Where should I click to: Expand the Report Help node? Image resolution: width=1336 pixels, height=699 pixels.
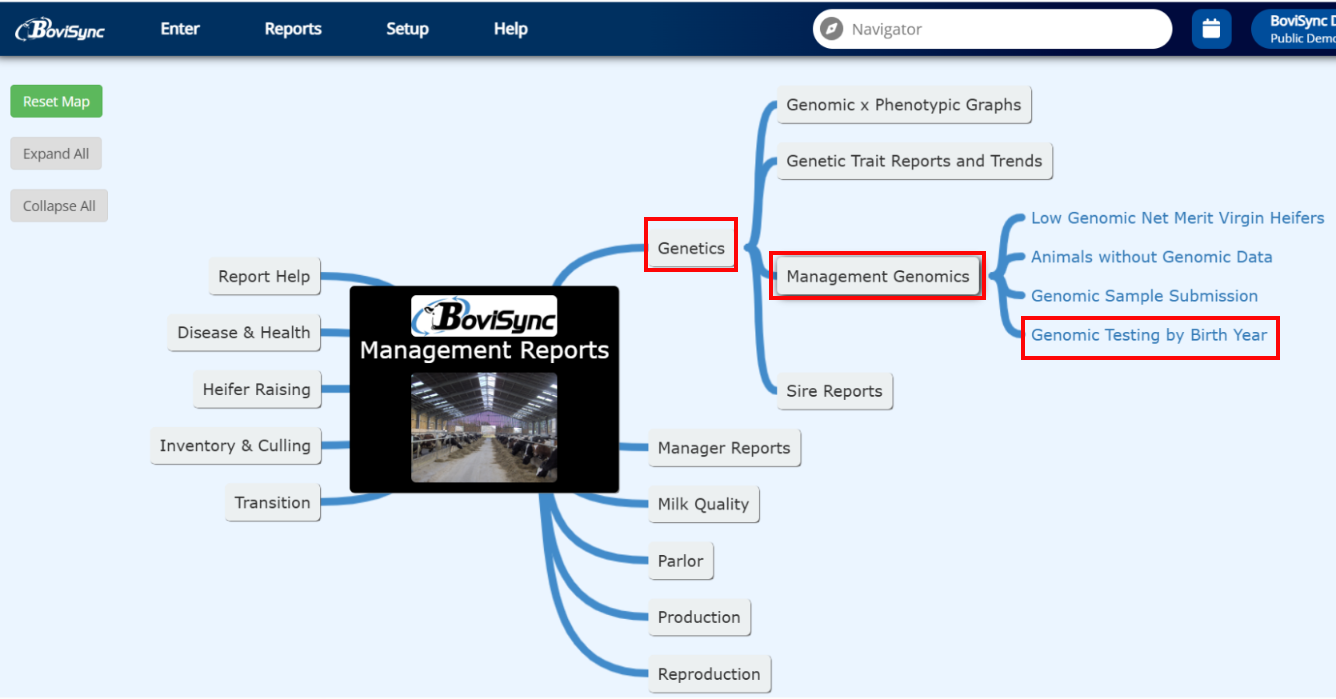(x=264, y=277)
